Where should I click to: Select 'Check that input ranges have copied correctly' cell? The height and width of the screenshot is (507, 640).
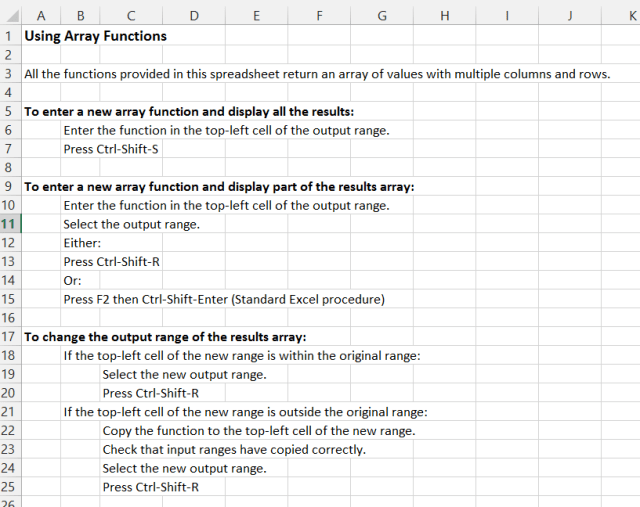233,449
